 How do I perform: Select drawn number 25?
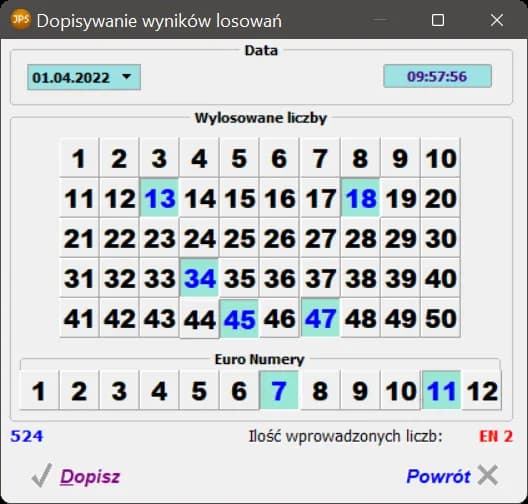(x=239, y=238)
